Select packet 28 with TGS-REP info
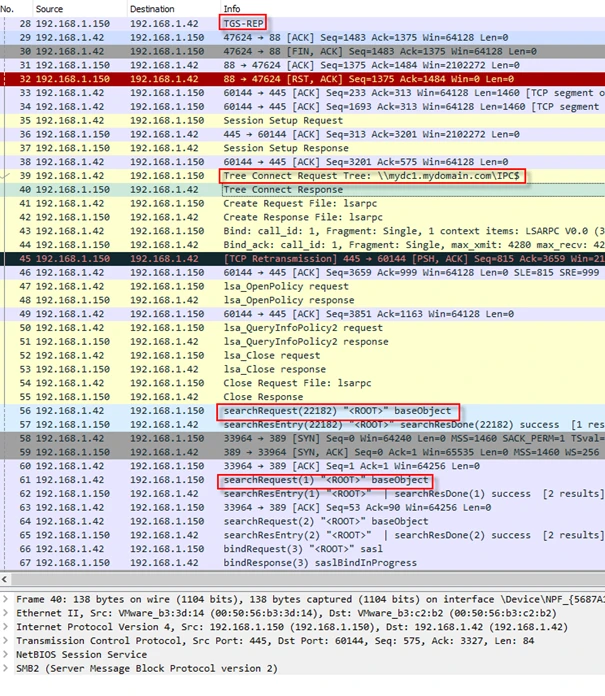Viewport: 605px width, 696px height. point(300,22)
